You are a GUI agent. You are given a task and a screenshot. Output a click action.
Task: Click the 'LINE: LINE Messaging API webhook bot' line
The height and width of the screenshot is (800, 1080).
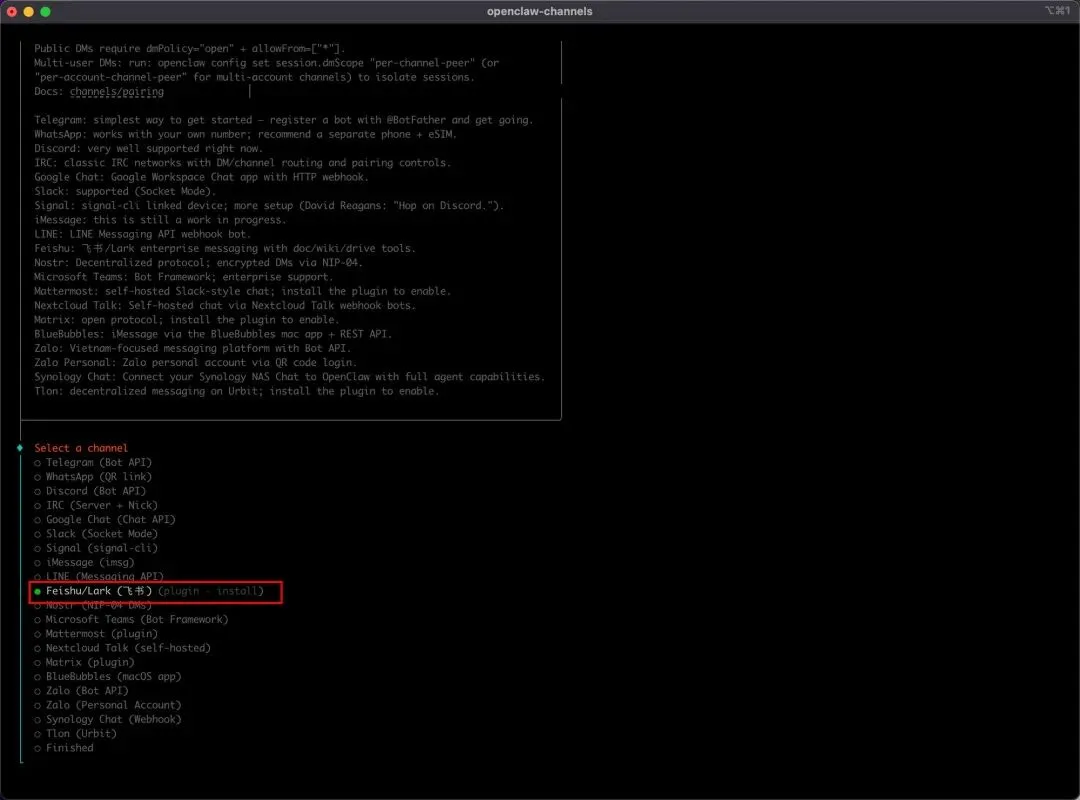point(143,234)
